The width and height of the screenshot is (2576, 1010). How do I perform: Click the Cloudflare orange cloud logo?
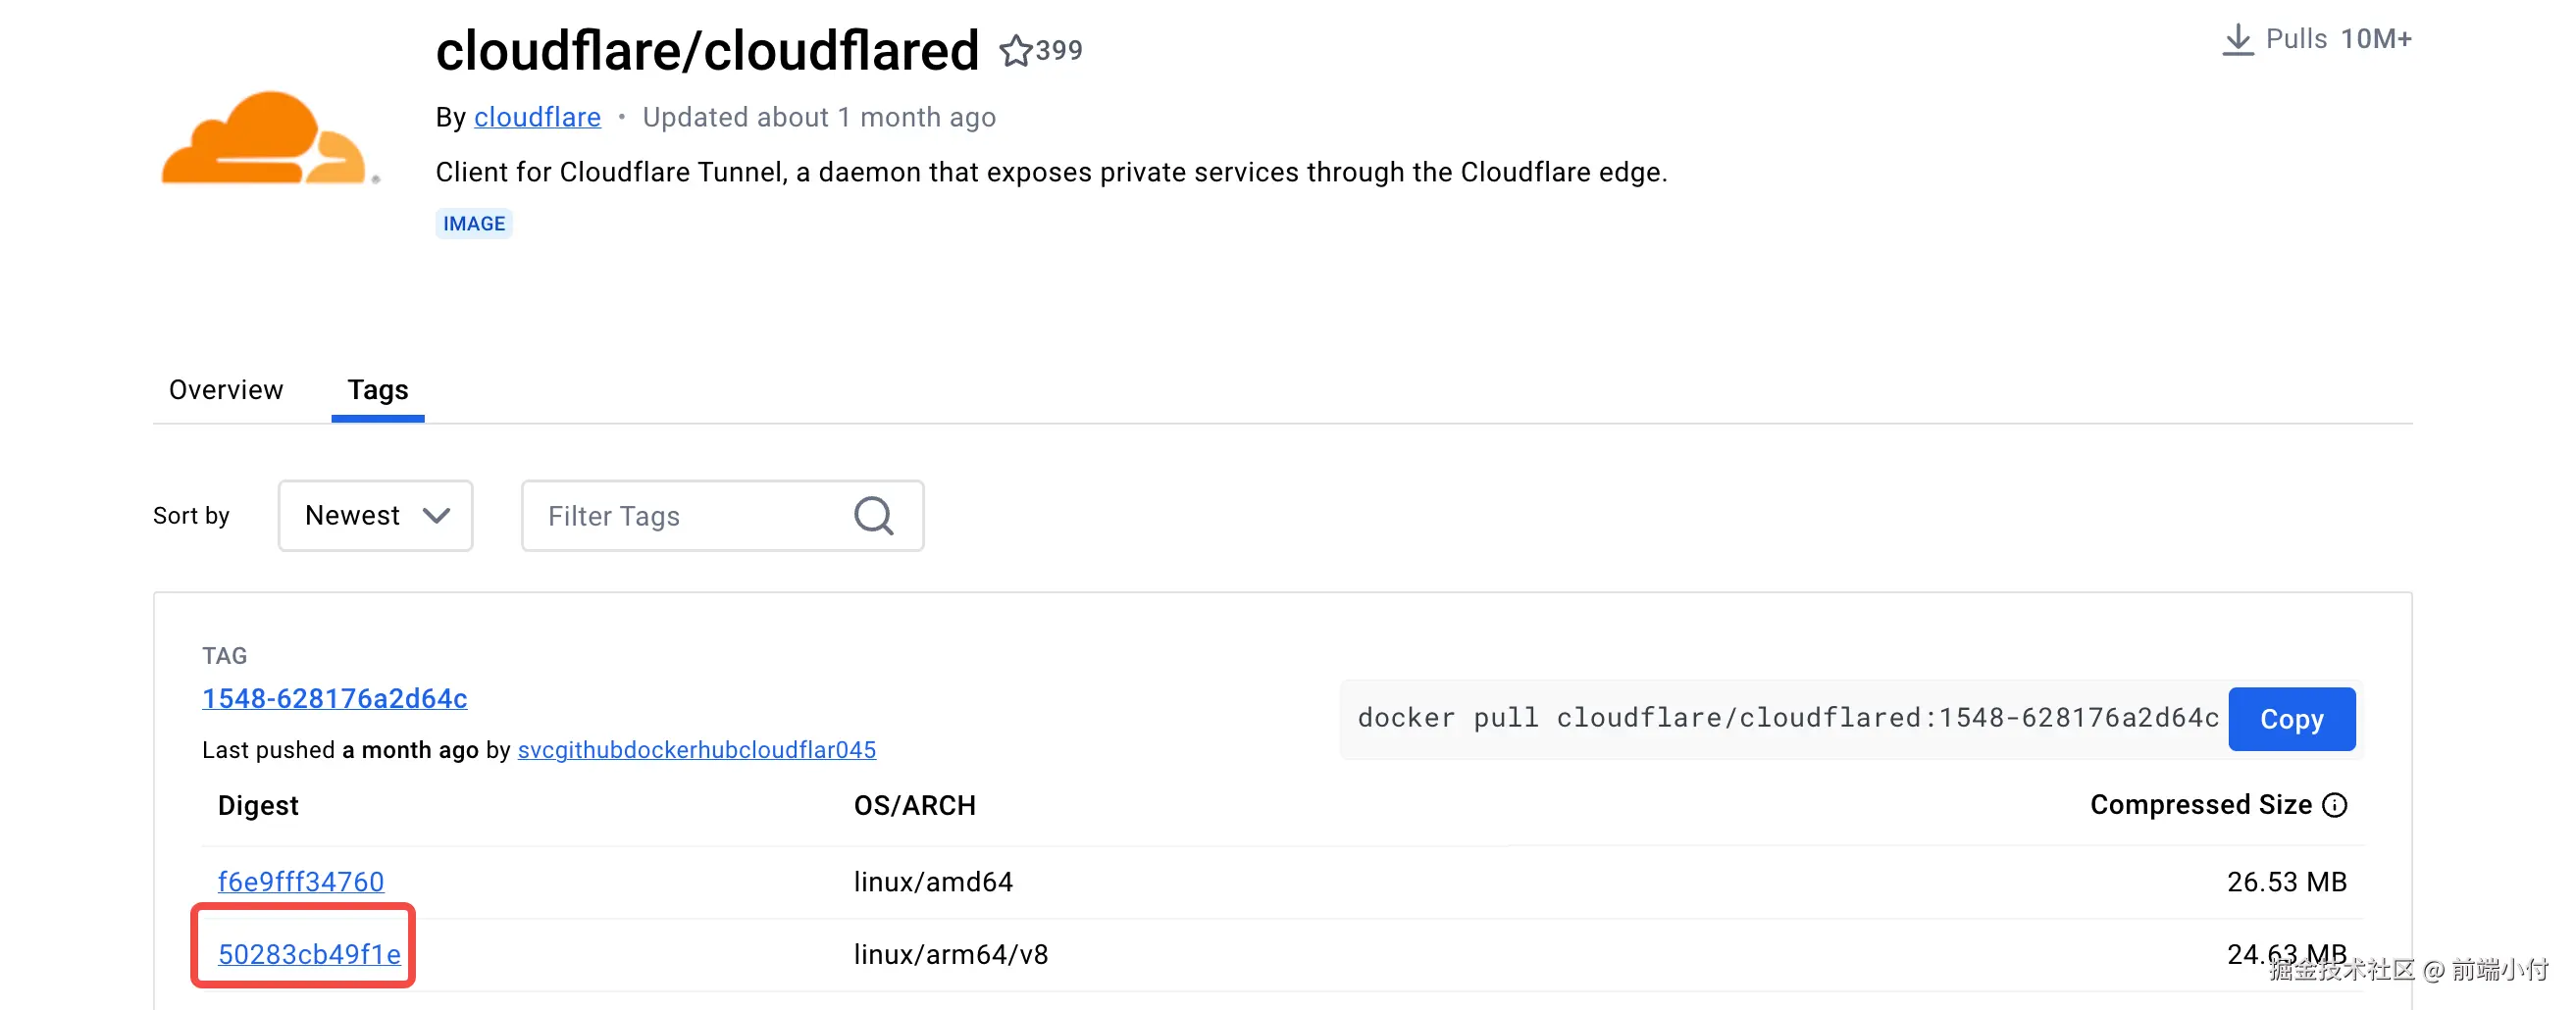click(267, 139)
